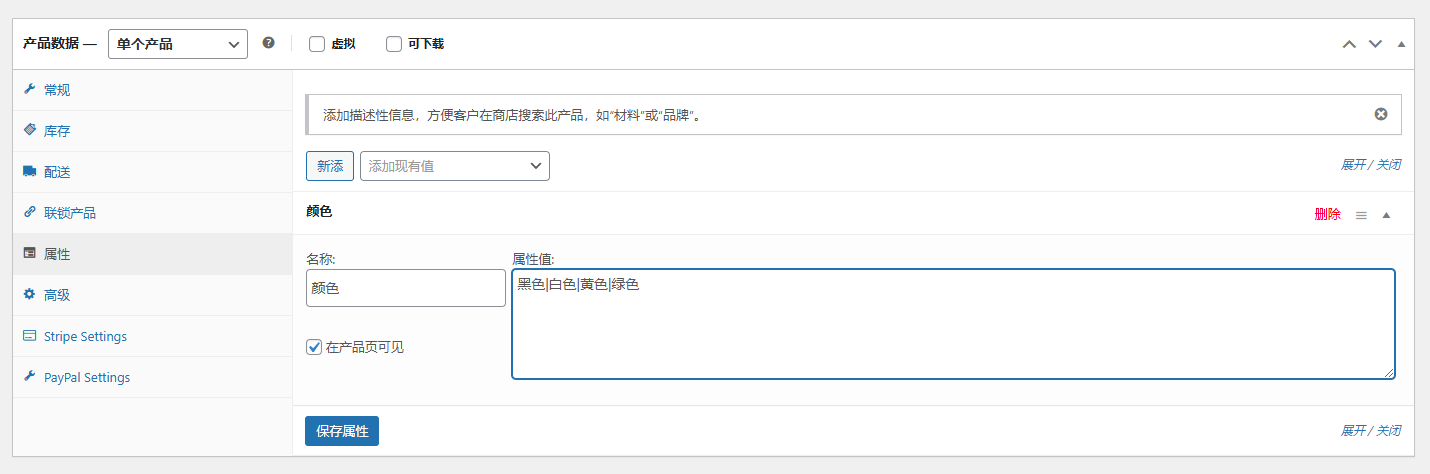Open the 高级 tab
Screen dimensions: 1430x474
[152, 295]
